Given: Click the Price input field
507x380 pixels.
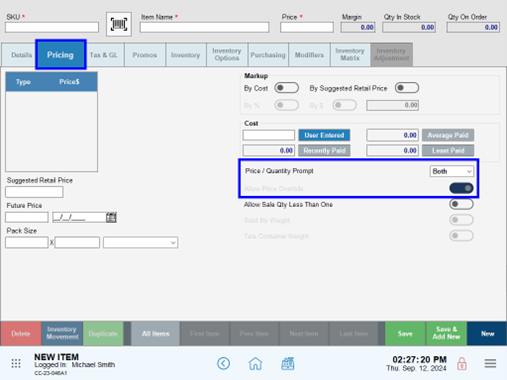Looking at the screenshot, I should [307, 27].
